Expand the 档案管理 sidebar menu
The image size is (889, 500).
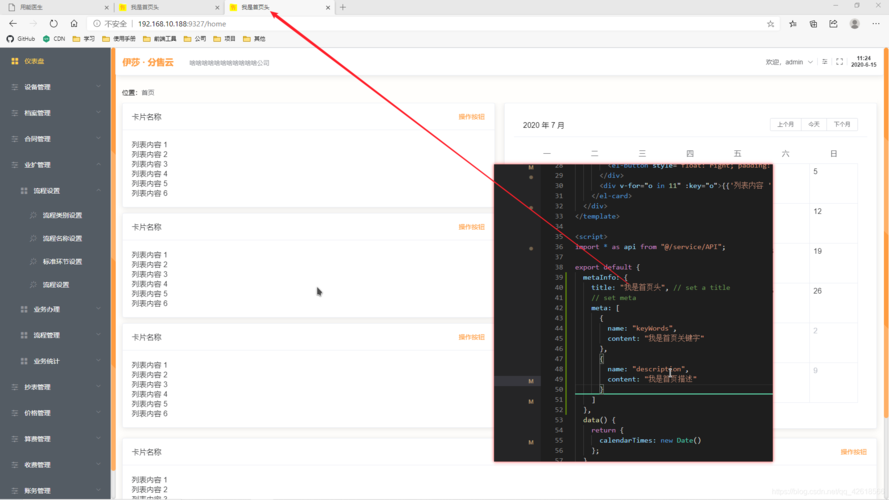[56, 113]
